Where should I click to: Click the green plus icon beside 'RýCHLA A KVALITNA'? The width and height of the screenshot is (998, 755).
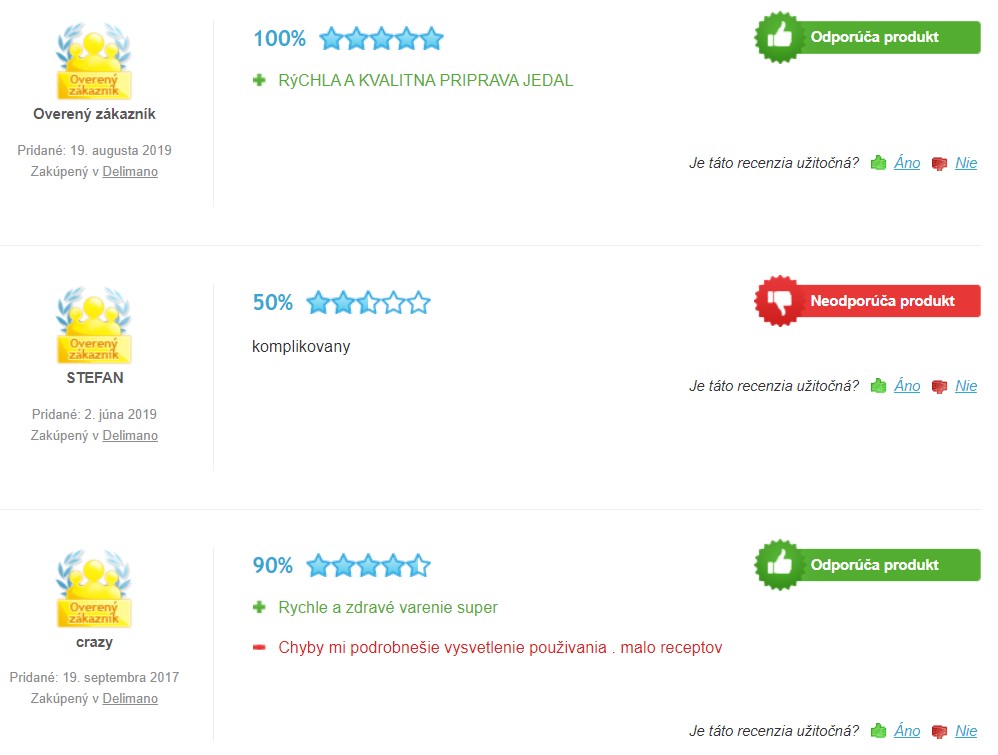click(x=260, y=80)
